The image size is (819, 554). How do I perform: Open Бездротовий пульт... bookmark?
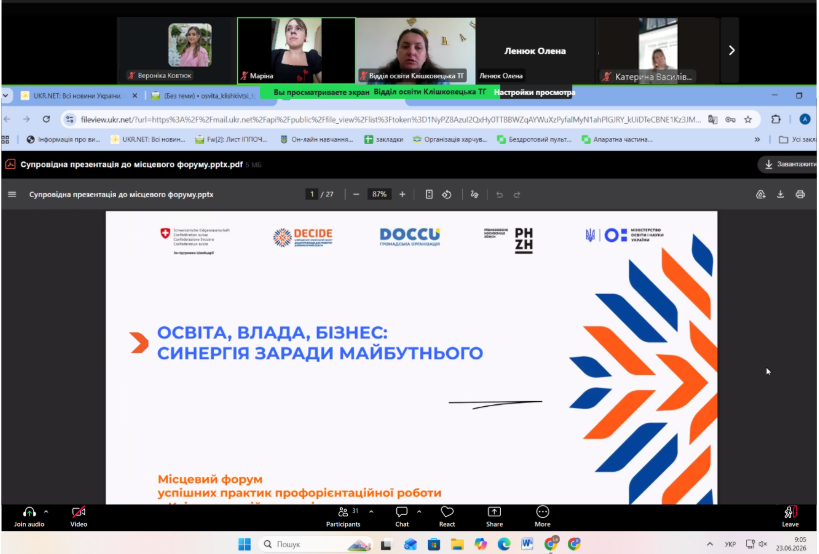(x=534, y=139)
